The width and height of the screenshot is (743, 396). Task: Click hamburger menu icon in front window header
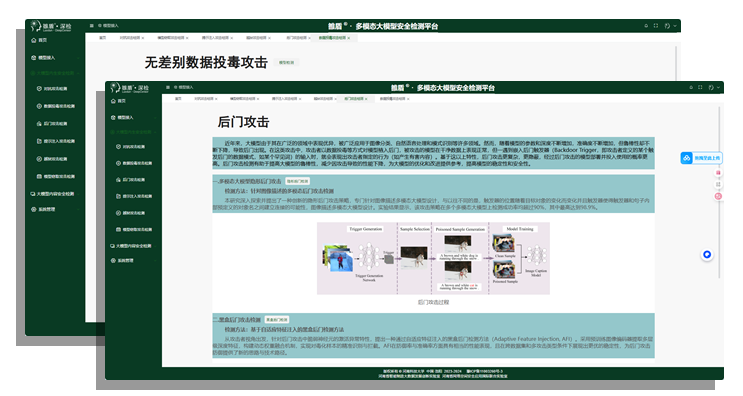click(x=168, y=87)
